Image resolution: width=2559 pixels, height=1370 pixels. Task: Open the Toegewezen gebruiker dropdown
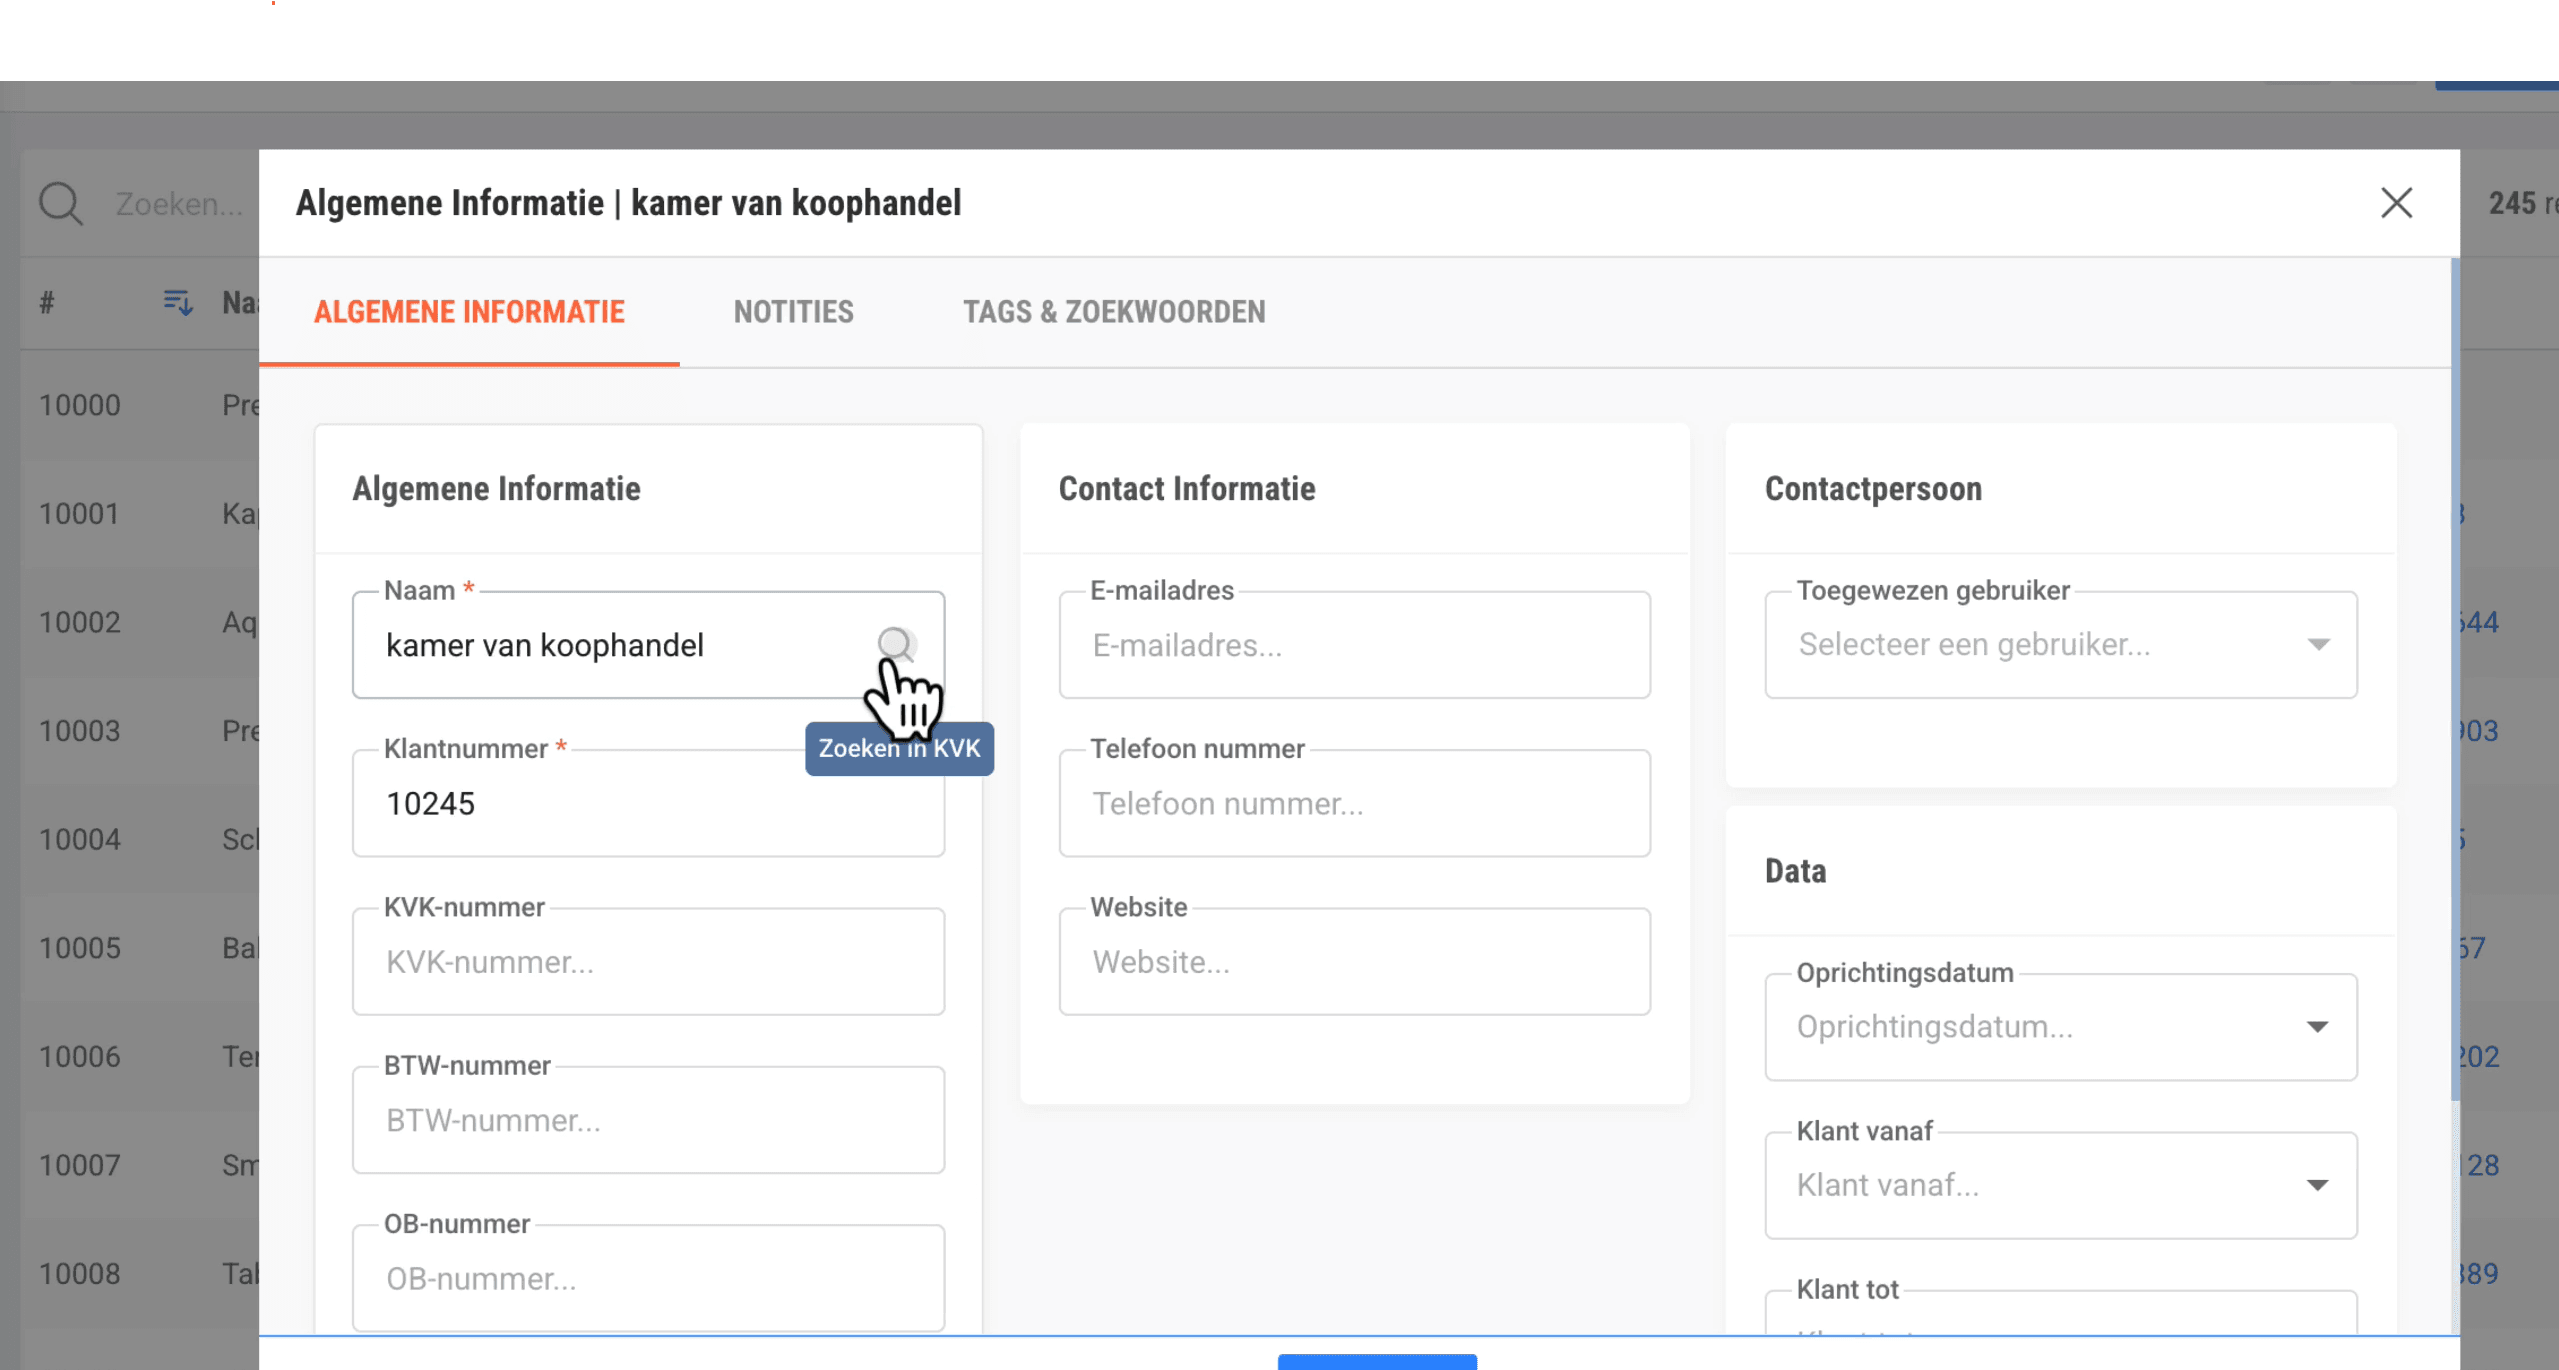[x=2060, y=645]
